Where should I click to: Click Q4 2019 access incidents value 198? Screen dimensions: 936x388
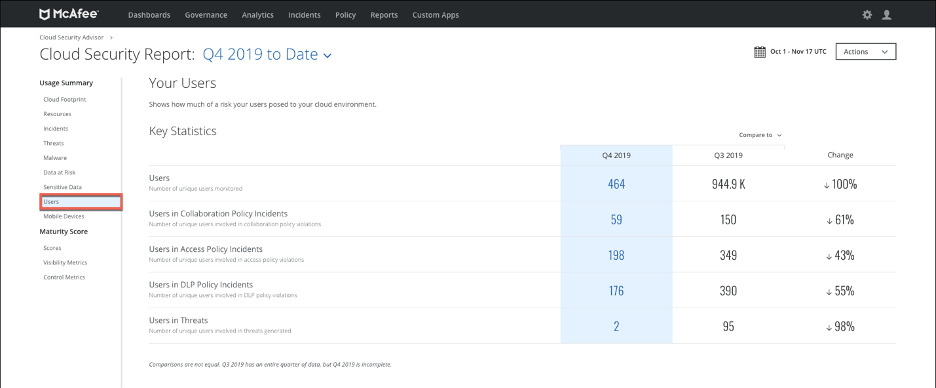(616, 255)
